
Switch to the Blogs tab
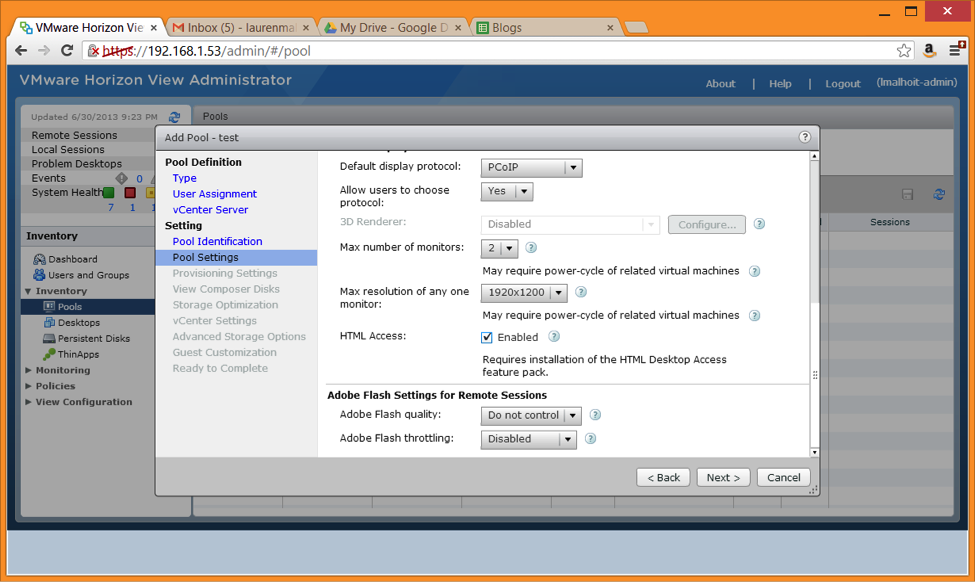546,28
